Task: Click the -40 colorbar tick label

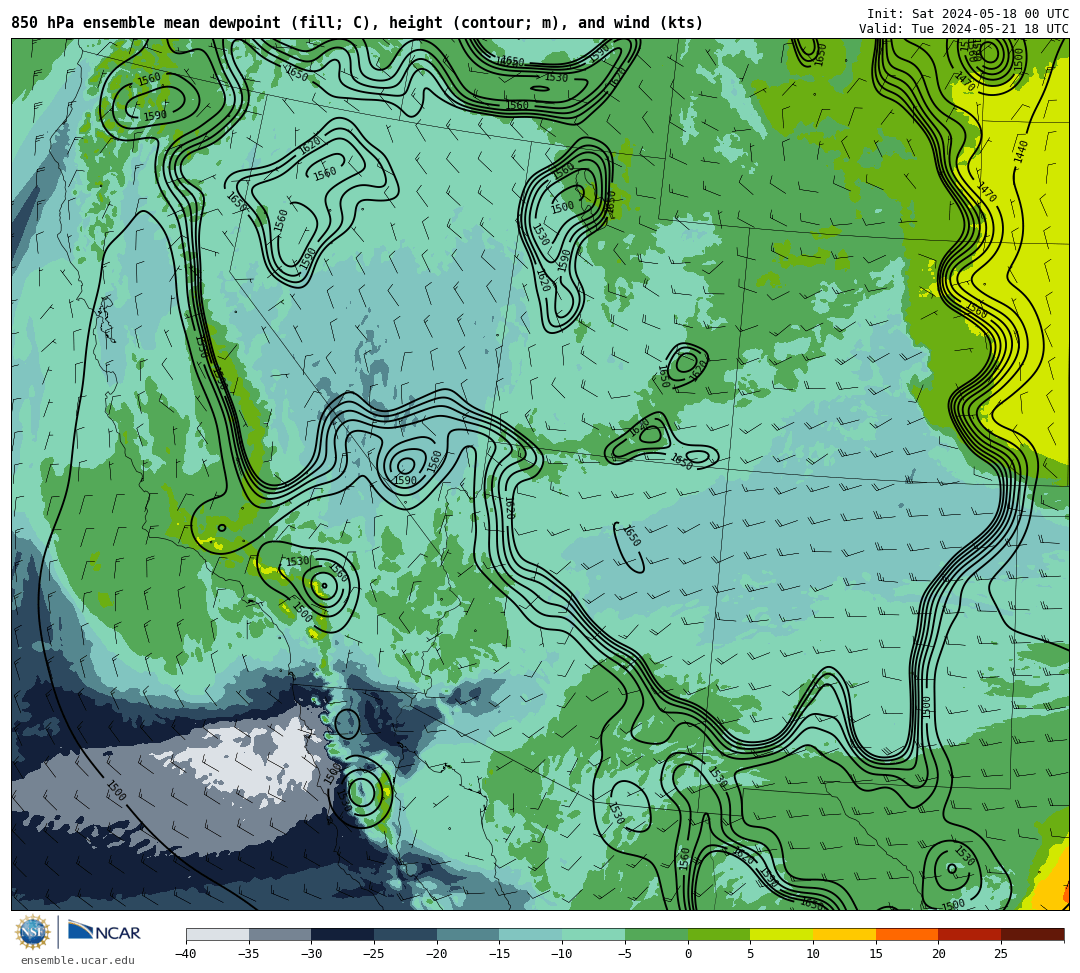Action: 186,954
